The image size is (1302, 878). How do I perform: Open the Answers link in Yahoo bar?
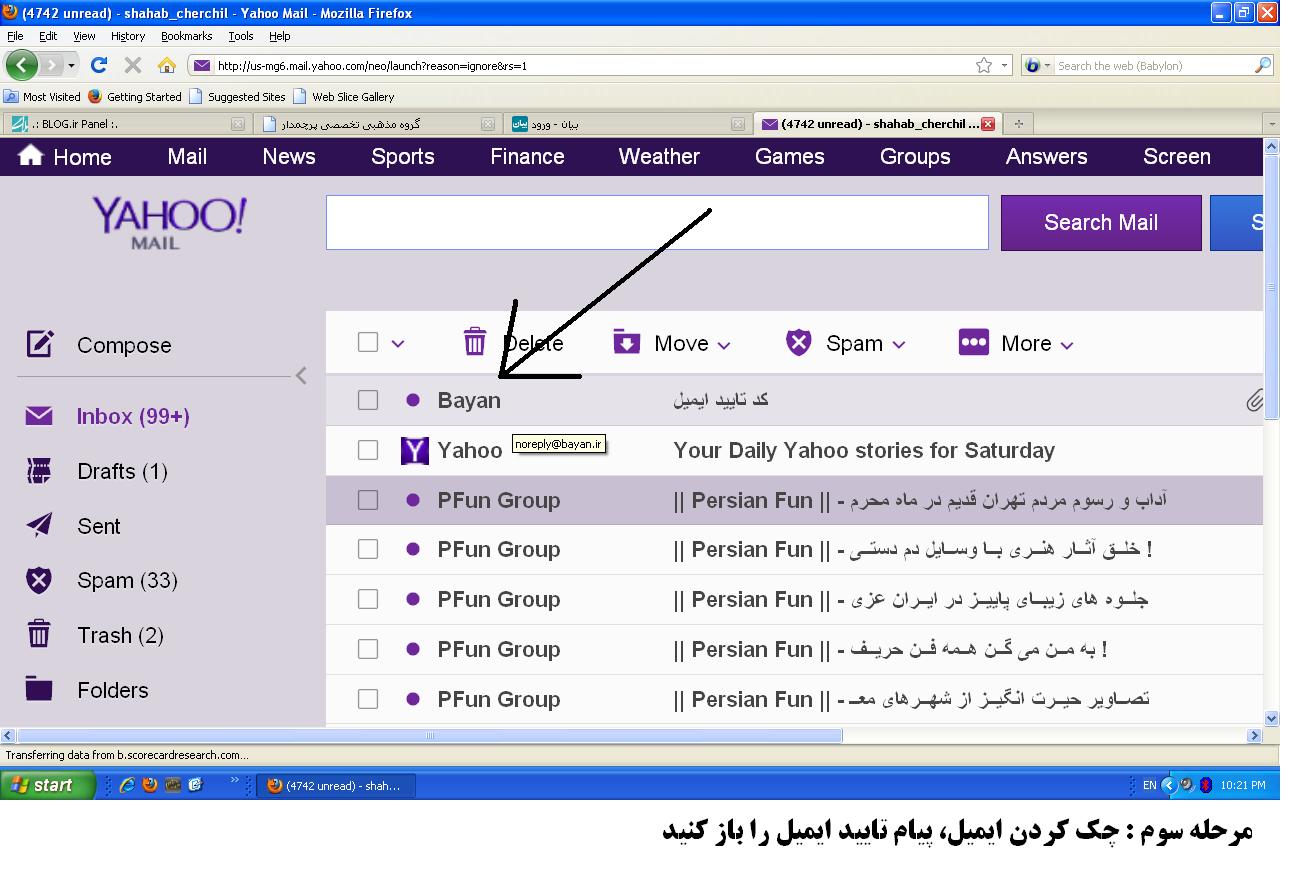point(1046,156)
